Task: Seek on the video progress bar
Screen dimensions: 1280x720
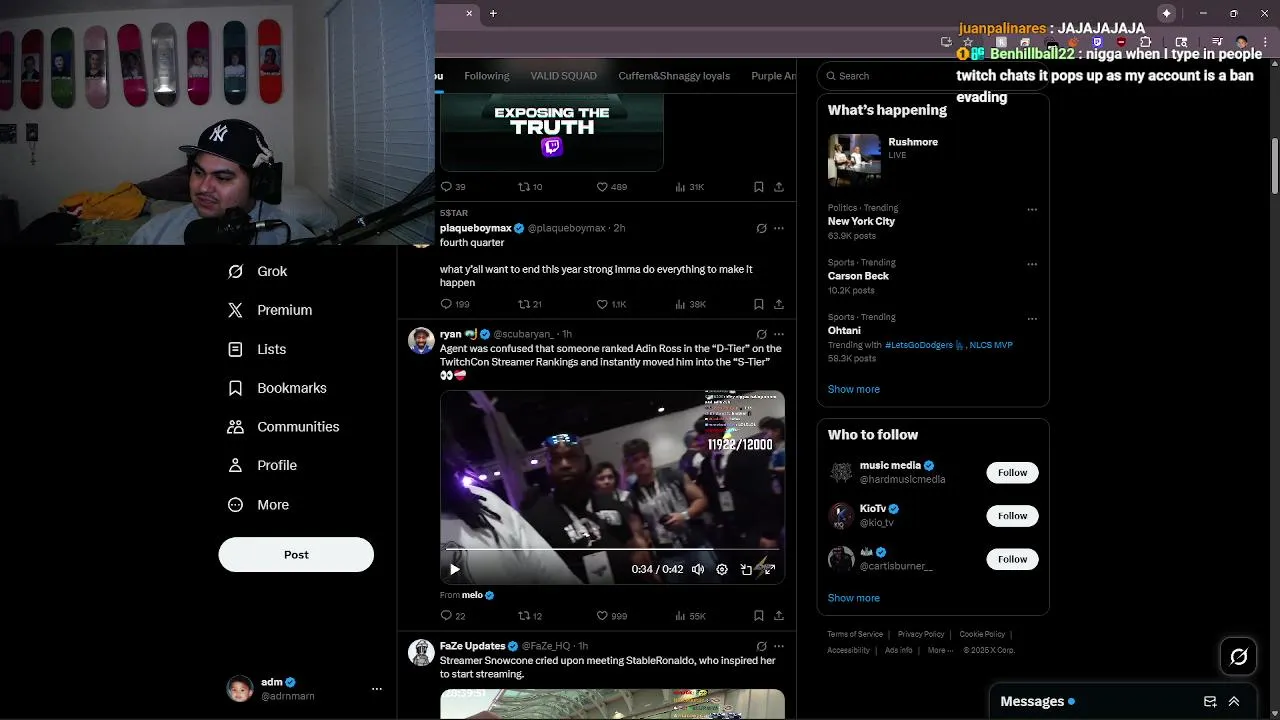Action: 612,549
